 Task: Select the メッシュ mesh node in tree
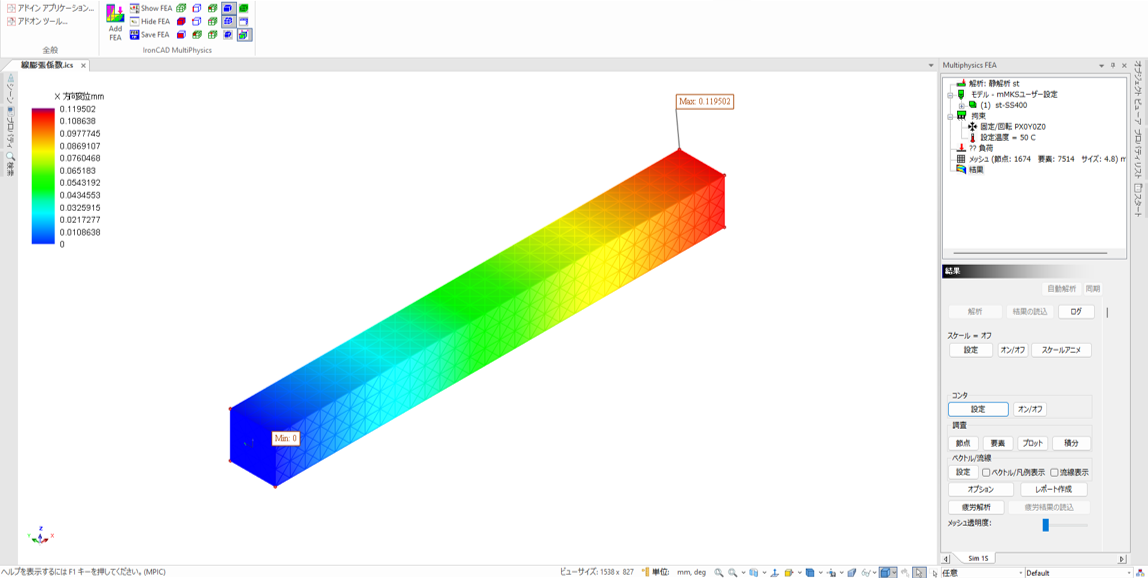[961, 159]
